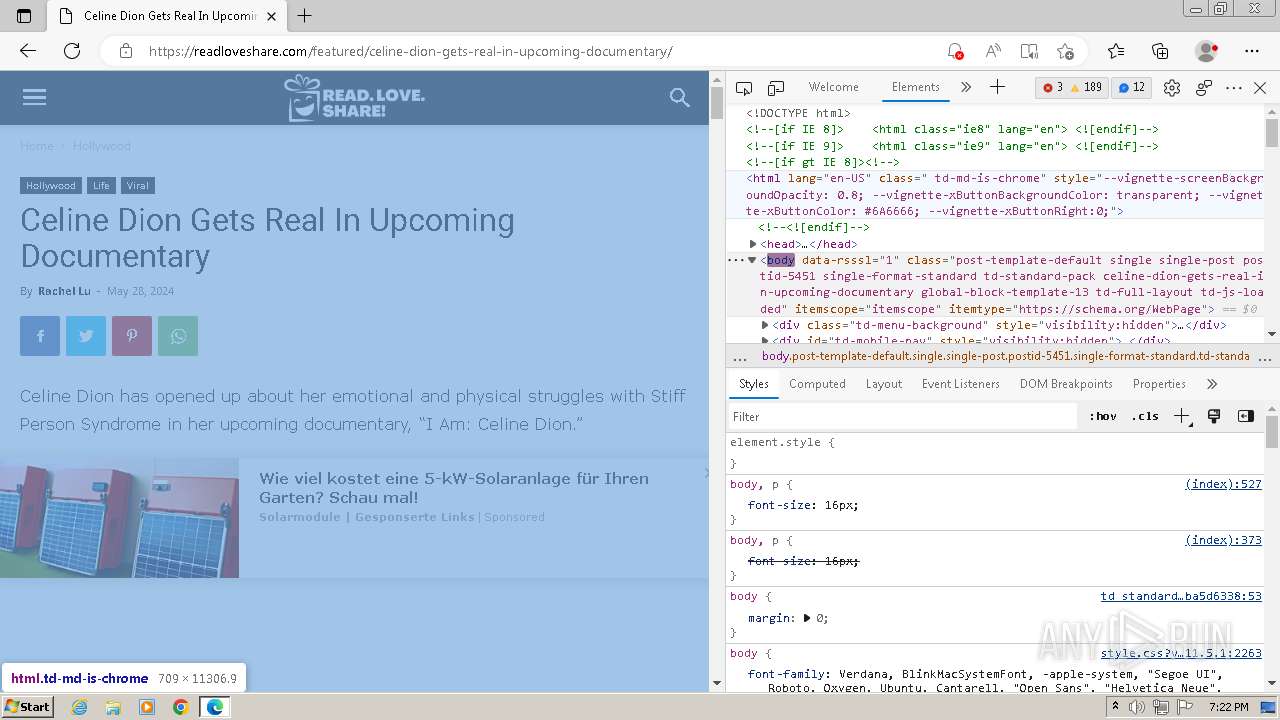Open the website search icon

point(680,97)
